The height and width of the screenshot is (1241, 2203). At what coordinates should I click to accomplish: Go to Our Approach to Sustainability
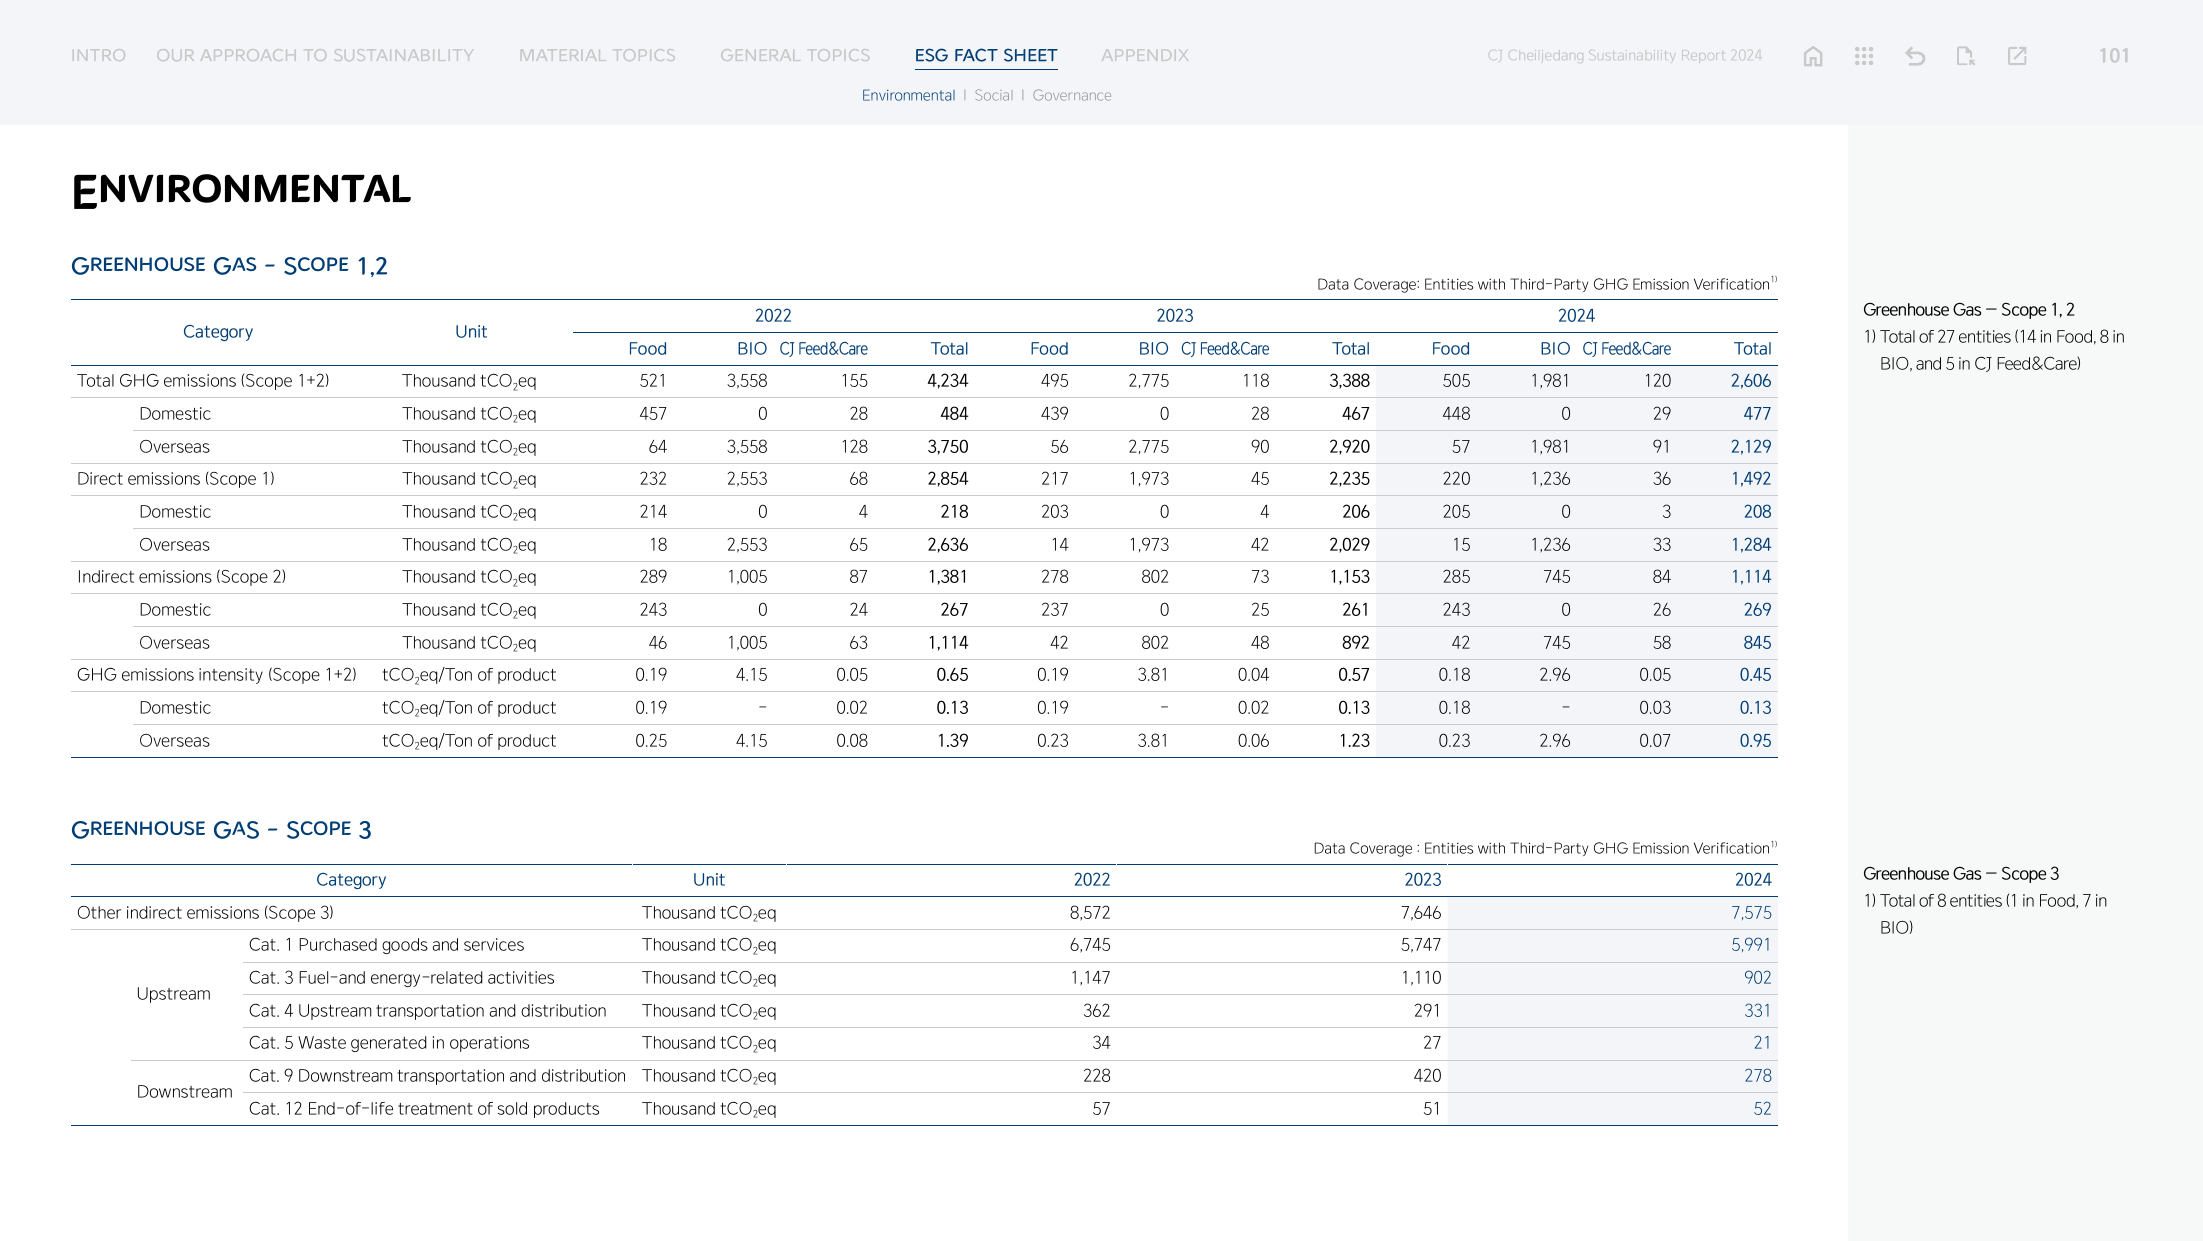point(315,55)
